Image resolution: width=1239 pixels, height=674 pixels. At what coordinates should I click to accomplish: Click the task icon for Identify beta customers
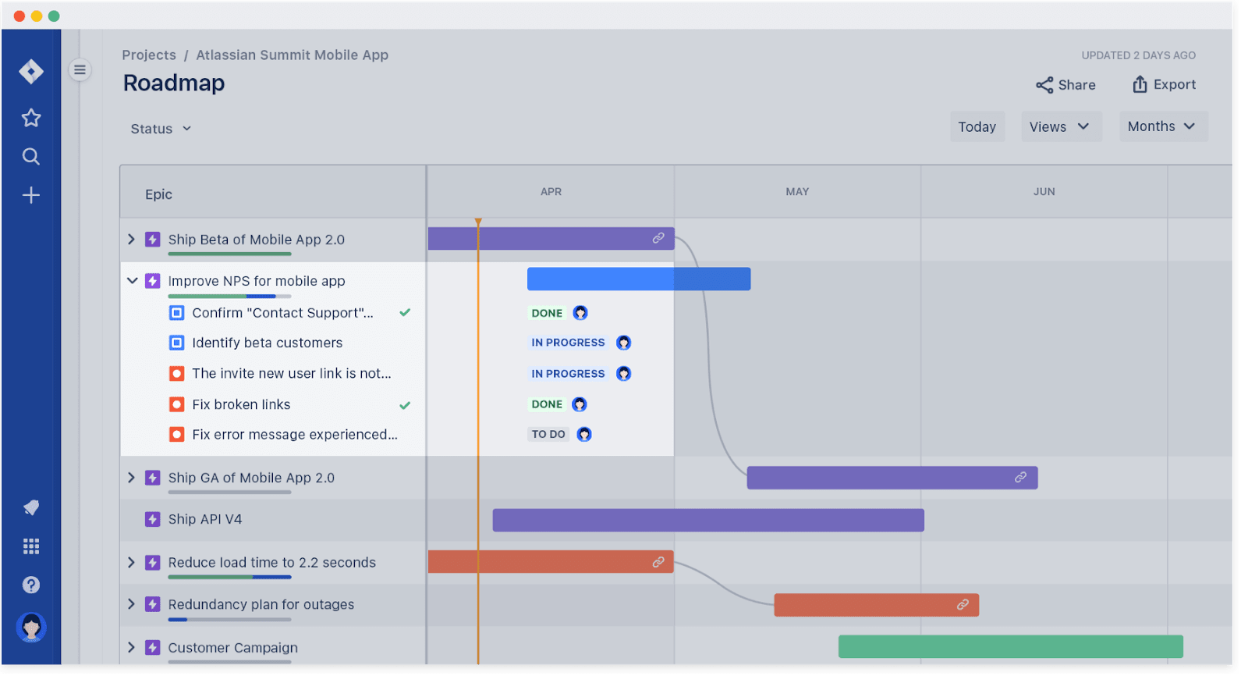(177, 343)
